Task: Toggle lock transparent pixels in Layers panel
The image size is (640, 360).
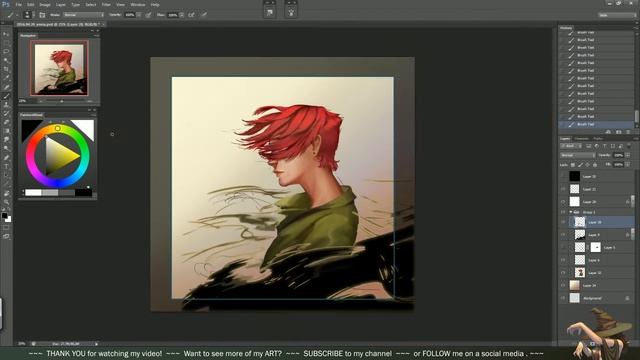Action: (573, 164)
